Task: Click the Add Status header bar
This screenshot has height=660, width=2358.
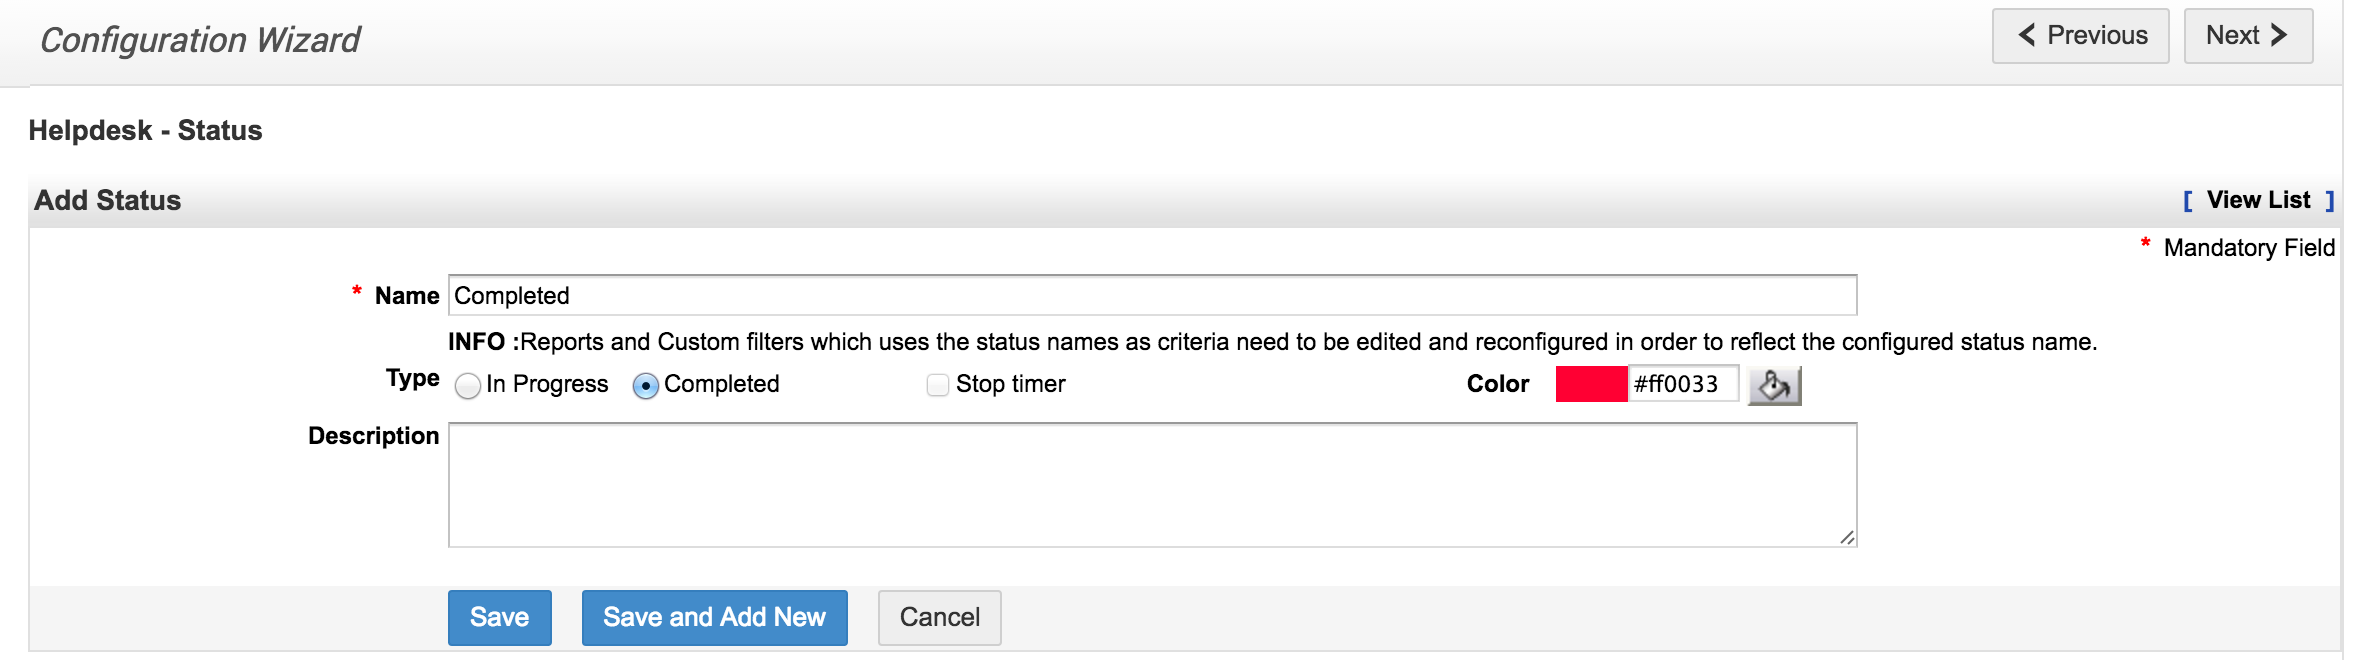Action: [108, 199]
